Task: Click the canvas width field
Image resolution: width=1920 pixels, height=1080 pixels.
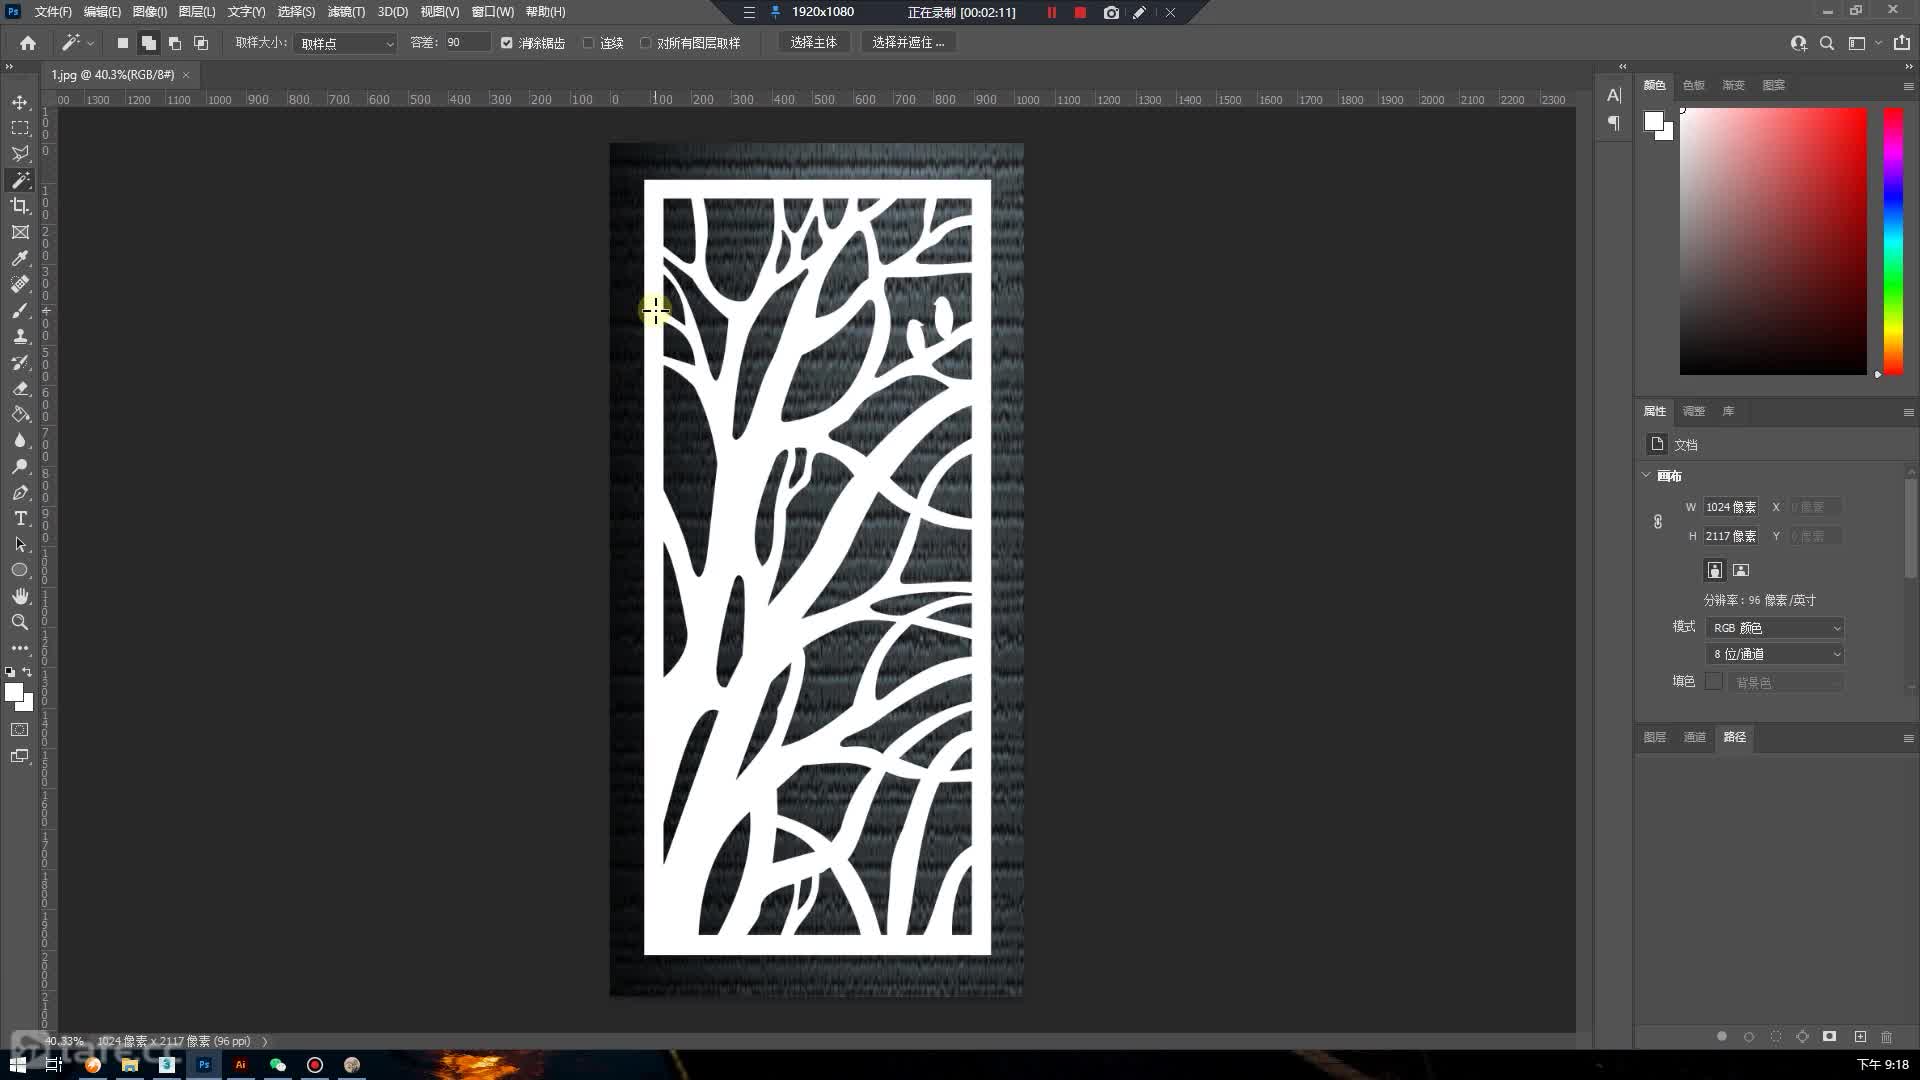Action: coord(1731,507)
